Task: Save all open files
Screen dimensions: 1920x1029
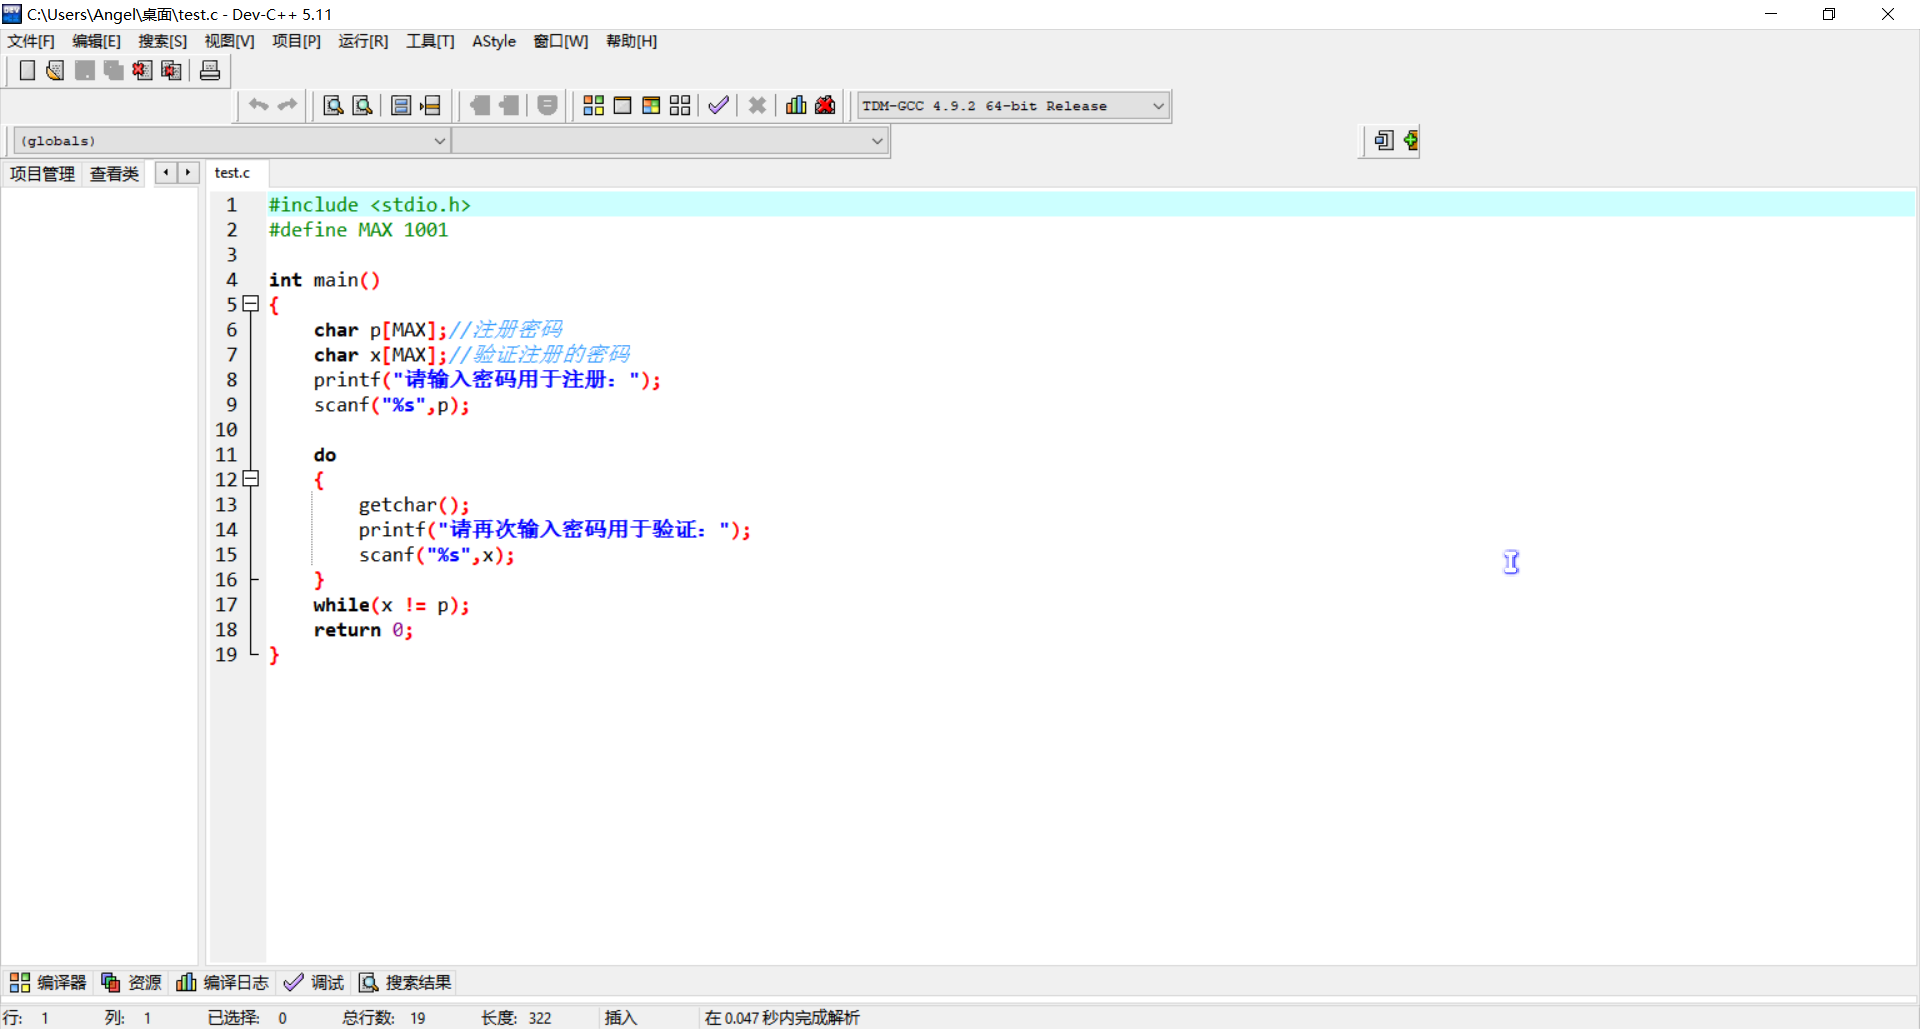Action: pyautogui.click(x=114, y=70)
